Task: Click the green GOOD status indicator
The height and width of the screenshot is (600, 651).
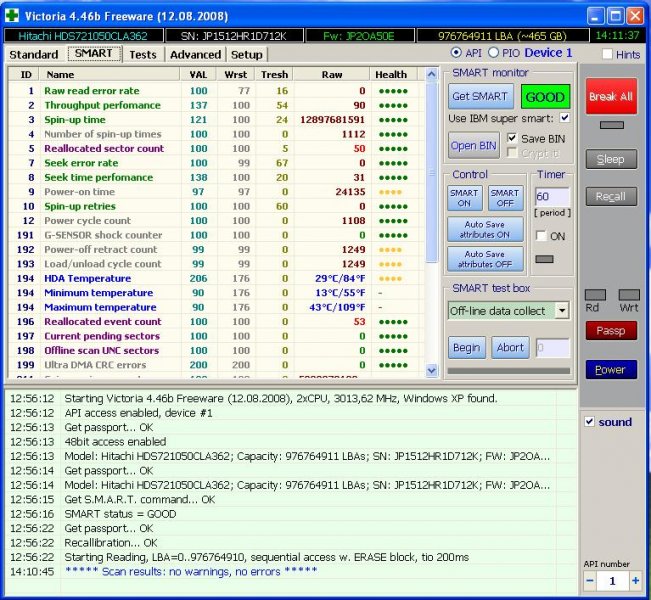Action: point(545,97)
